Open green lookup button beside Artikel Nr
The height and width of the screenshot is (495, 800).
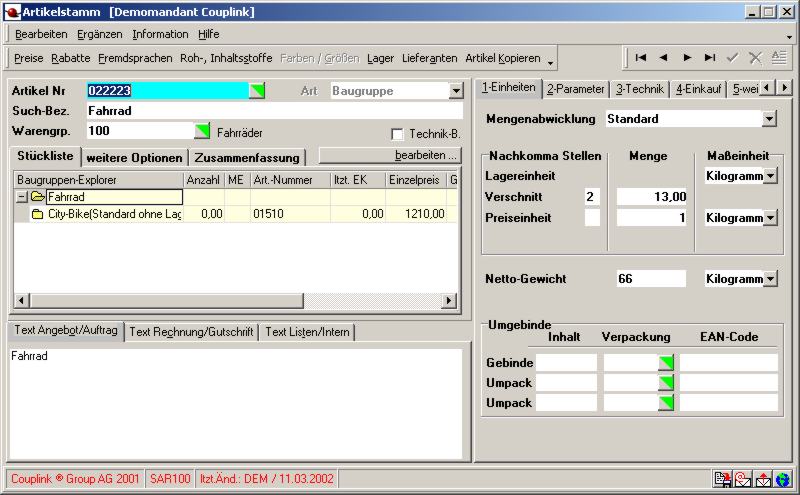pos(258,91)
